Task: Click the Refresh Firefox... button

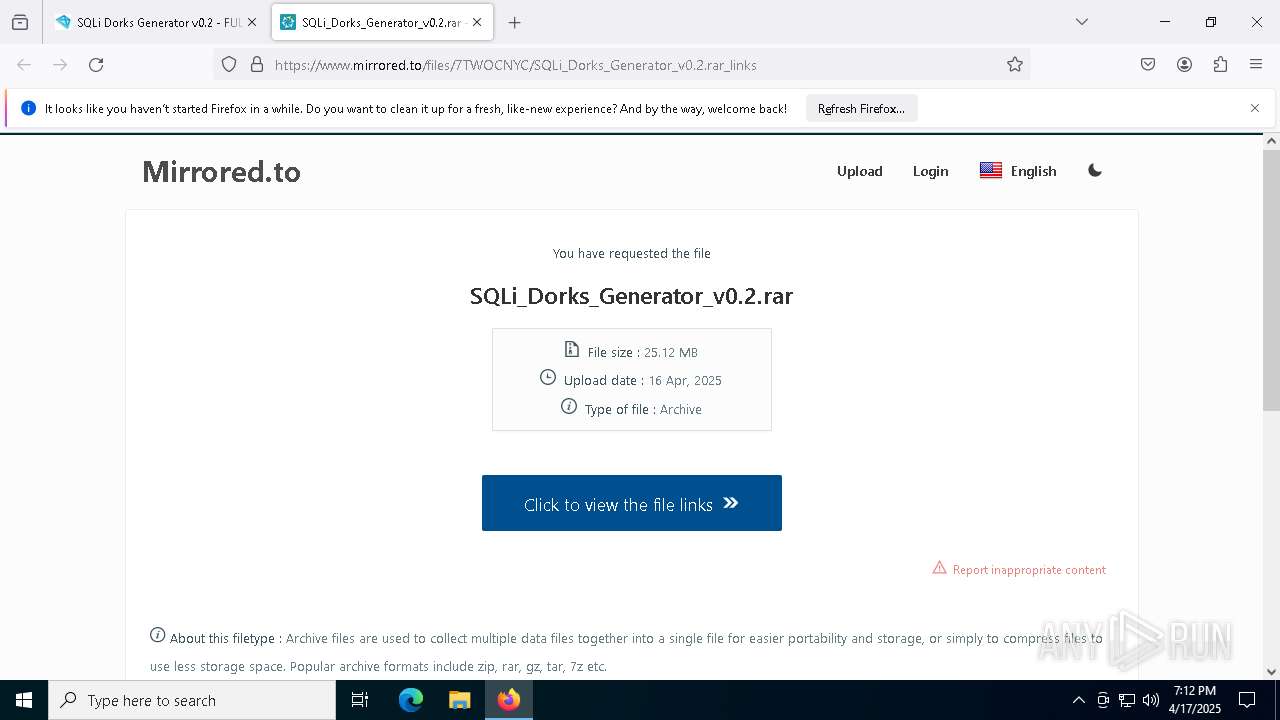Action: pyautogui.click(x=861, y=108)
